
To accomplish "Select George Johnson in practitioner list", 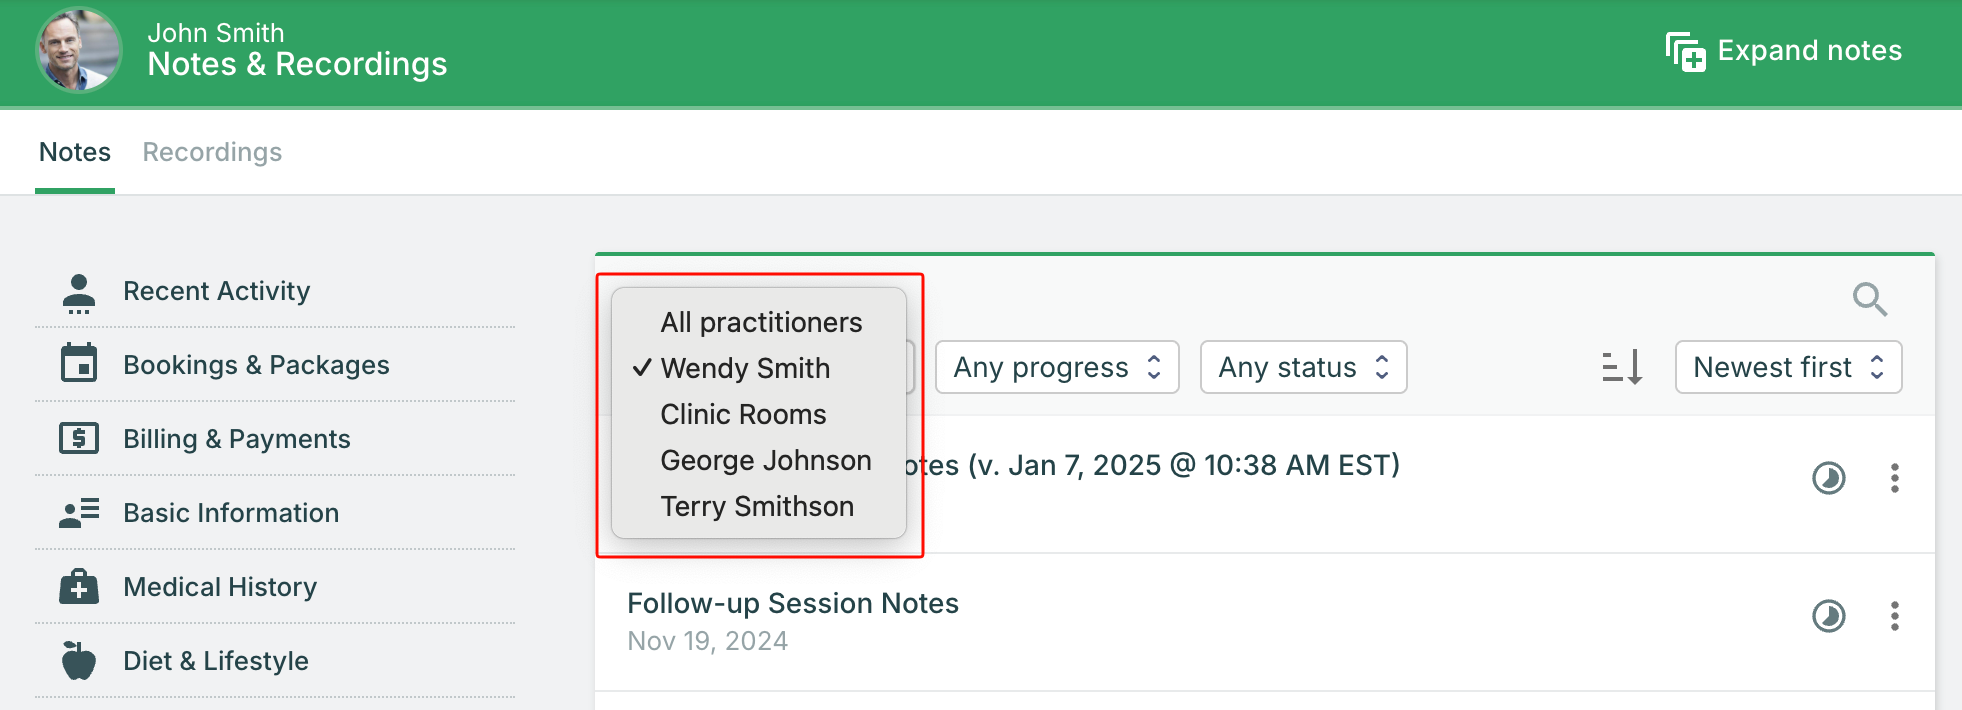I will (x=765, y=460).
